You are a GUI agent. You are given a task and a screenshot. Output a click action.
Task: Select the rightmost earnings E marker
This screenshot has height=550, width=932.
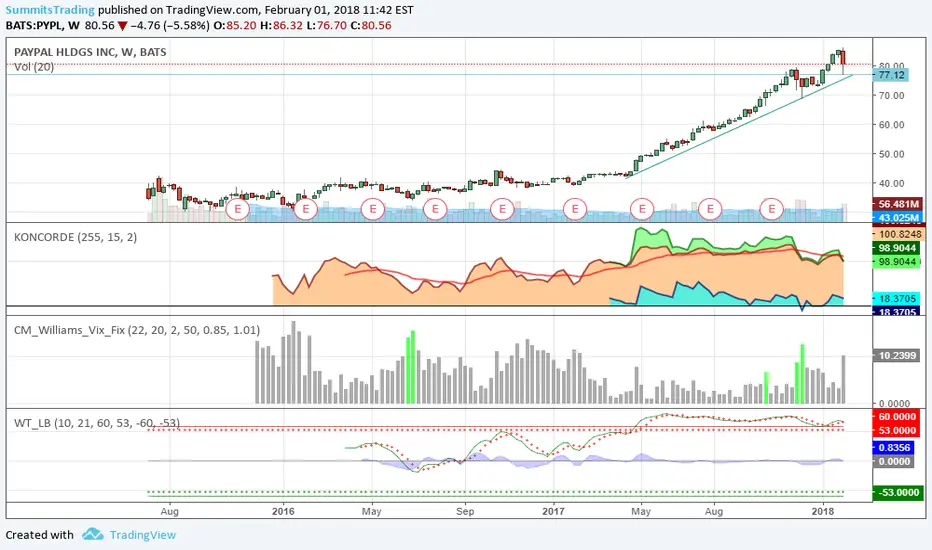(772, 209)
